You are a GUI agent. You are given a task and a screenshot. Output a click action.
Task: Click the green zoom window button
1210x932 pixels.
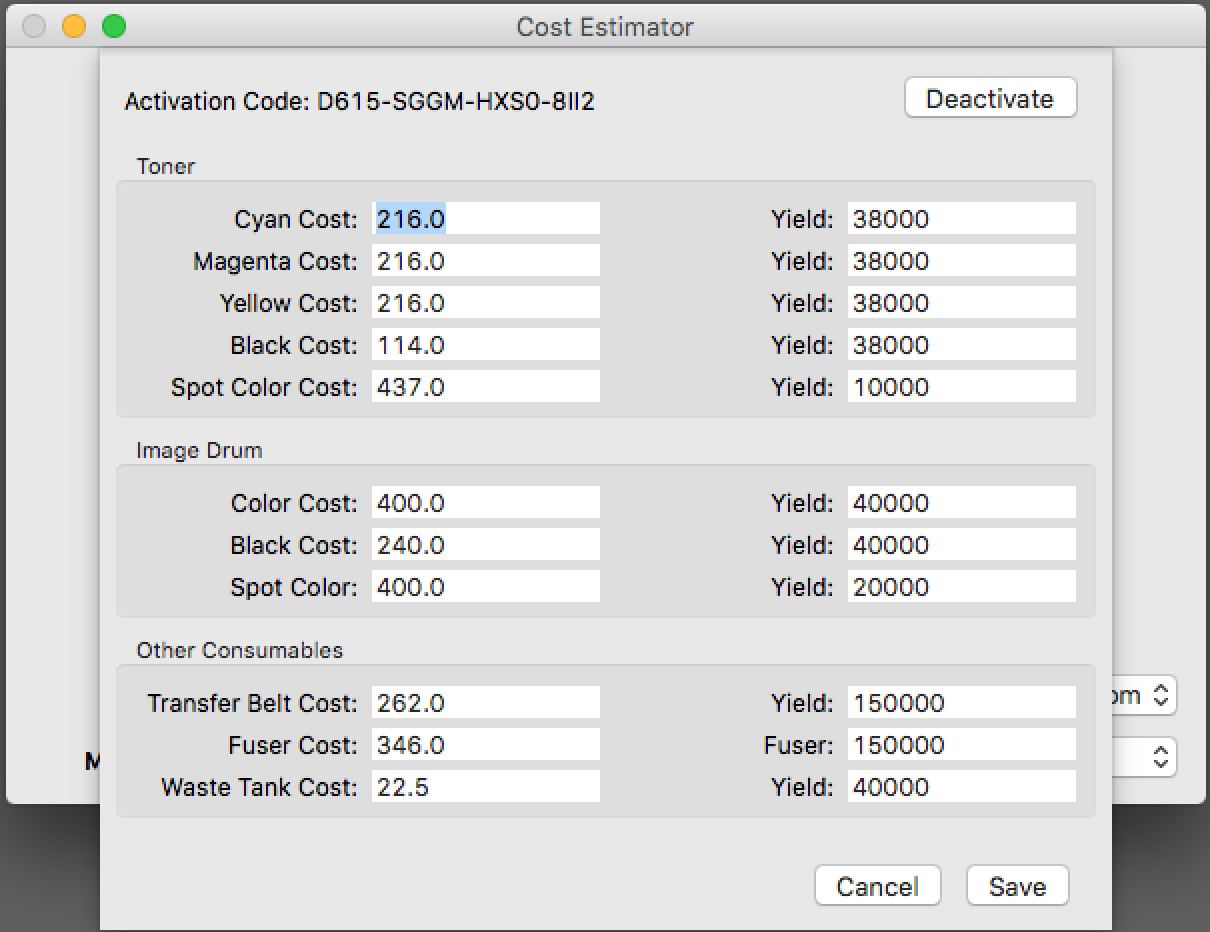[x=114, y=27]
